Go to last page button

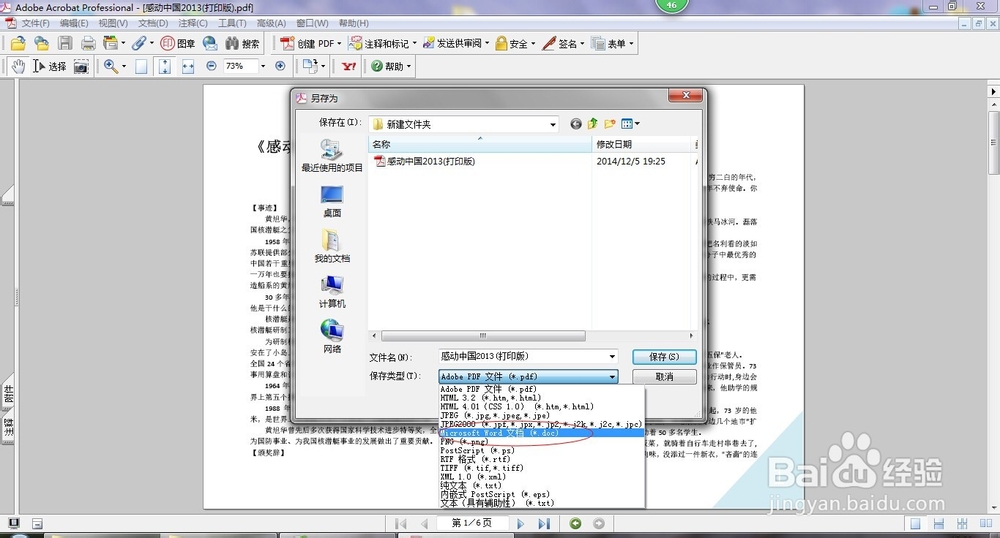pos(543,523)
